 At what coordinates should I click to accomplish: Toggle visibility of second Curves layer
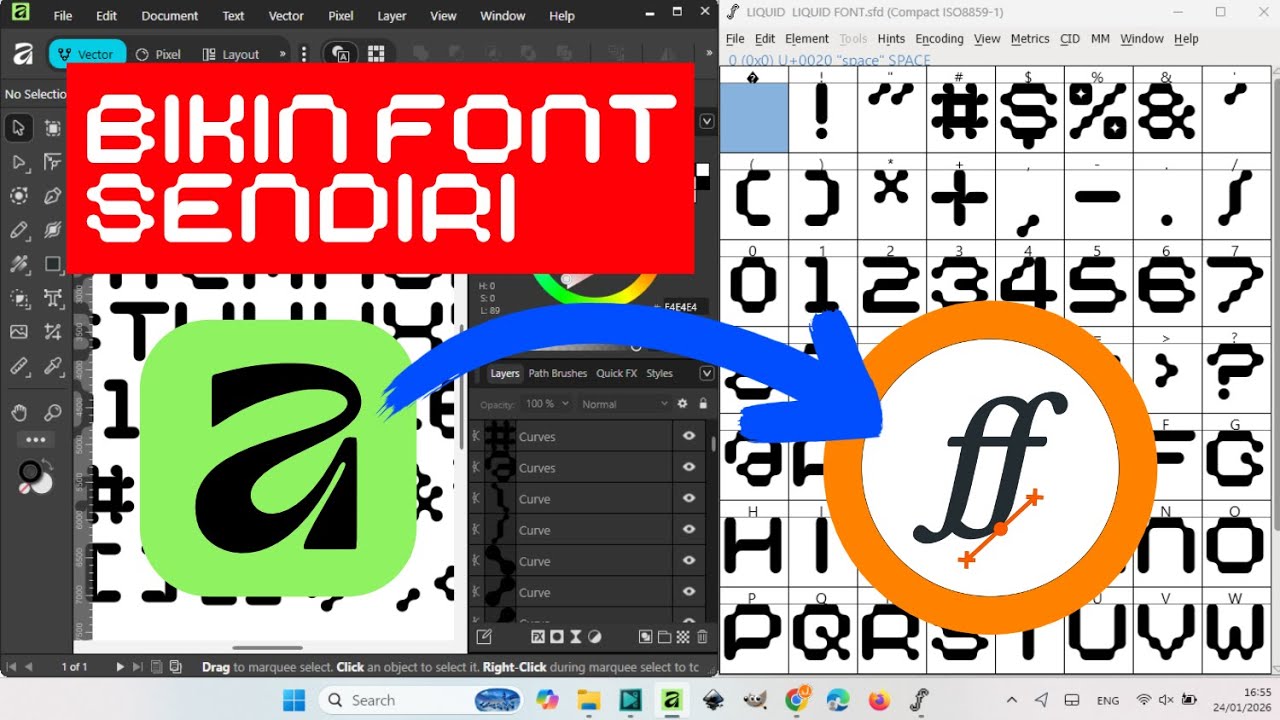pos(689,467)
